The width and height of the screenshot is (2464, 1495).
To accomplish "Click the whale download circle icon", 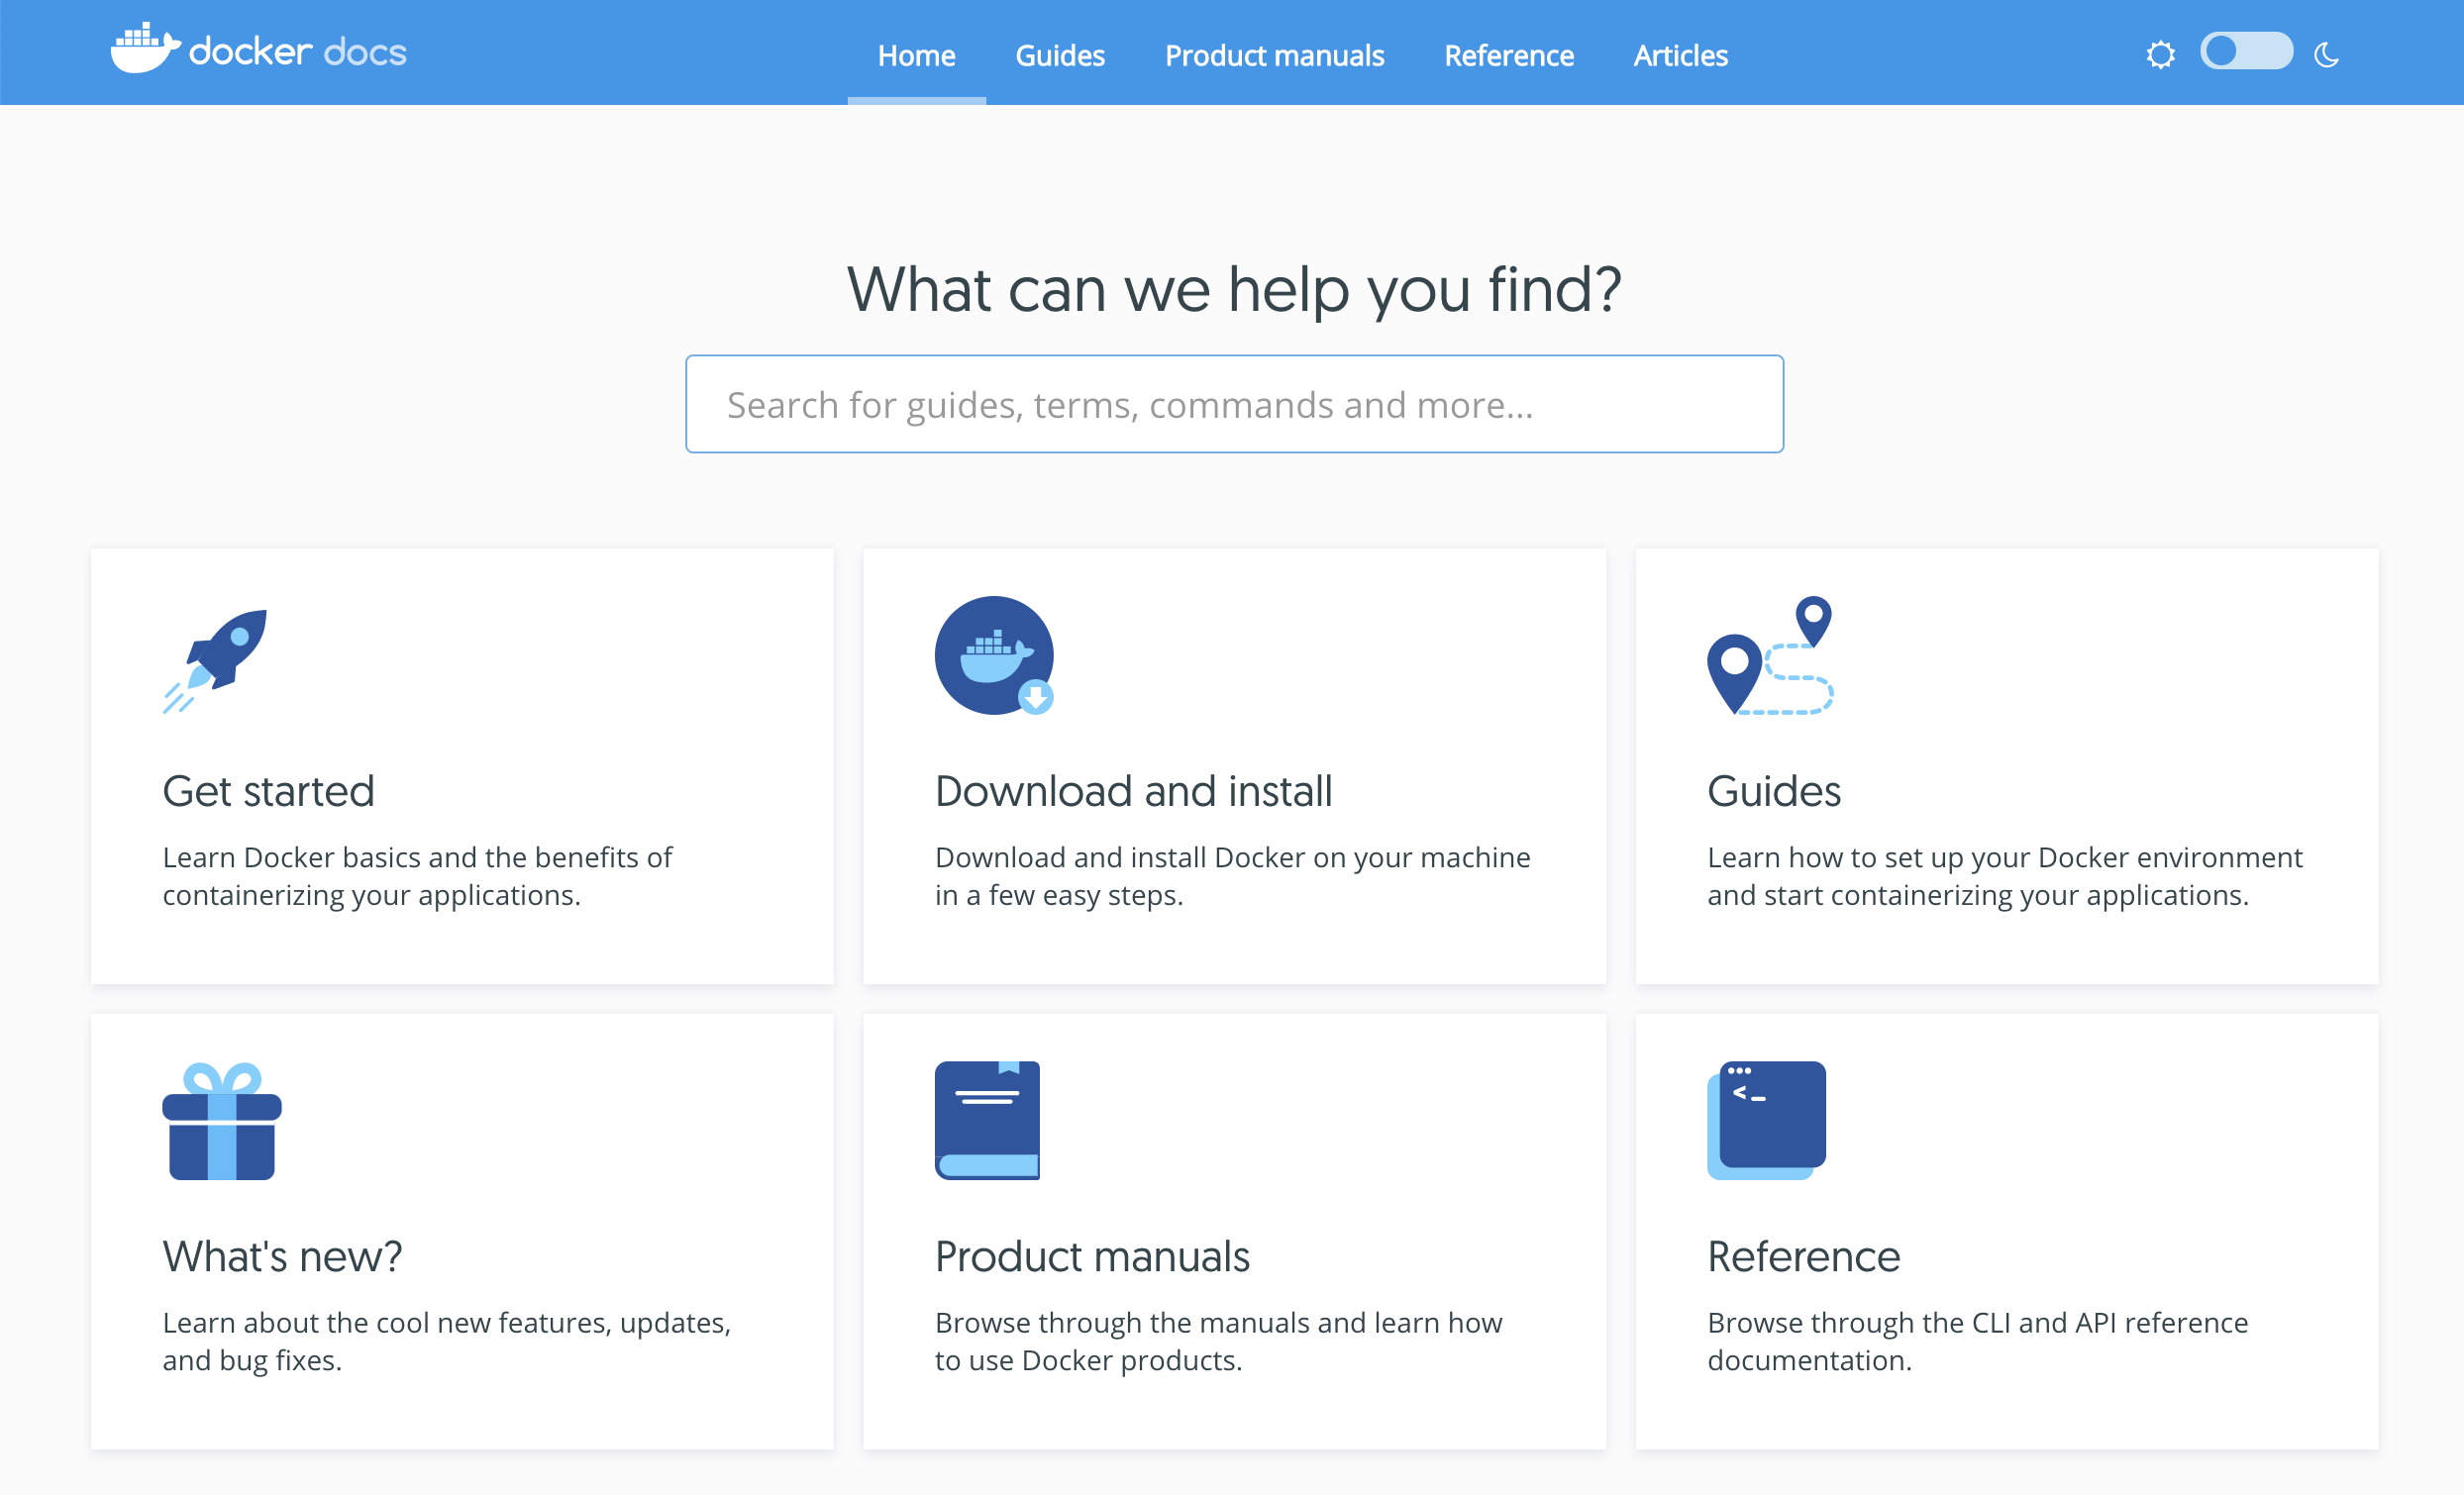I will (x=994, y=656).
